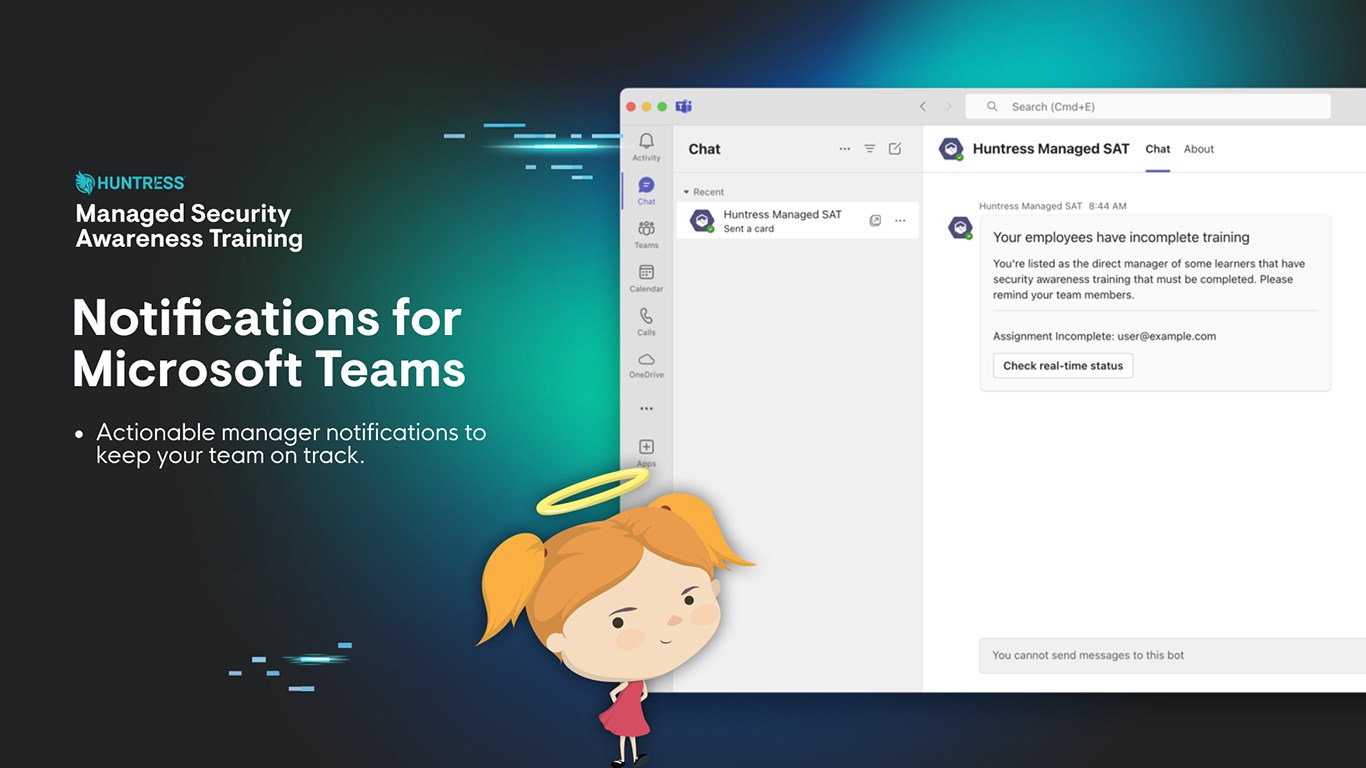Viewport: 1366px width, 768px height.
Task: Click the Huntress Managed SAT header avatar
Action: (x=951, y=149)
